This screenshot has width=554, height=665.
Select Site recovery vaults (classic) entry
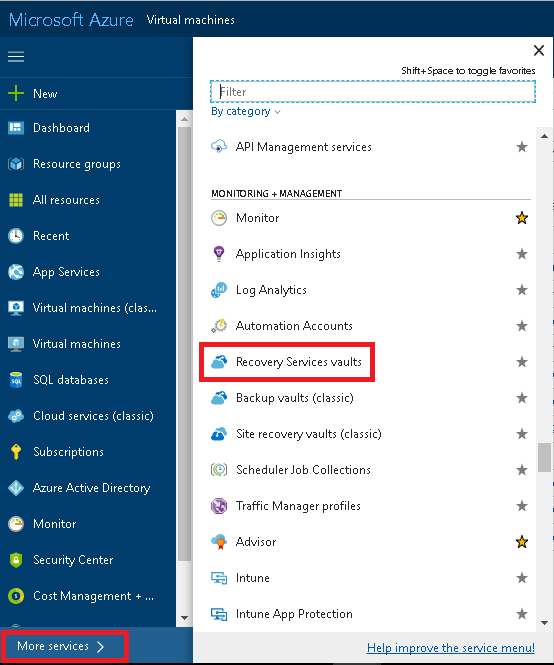point(308,434)
